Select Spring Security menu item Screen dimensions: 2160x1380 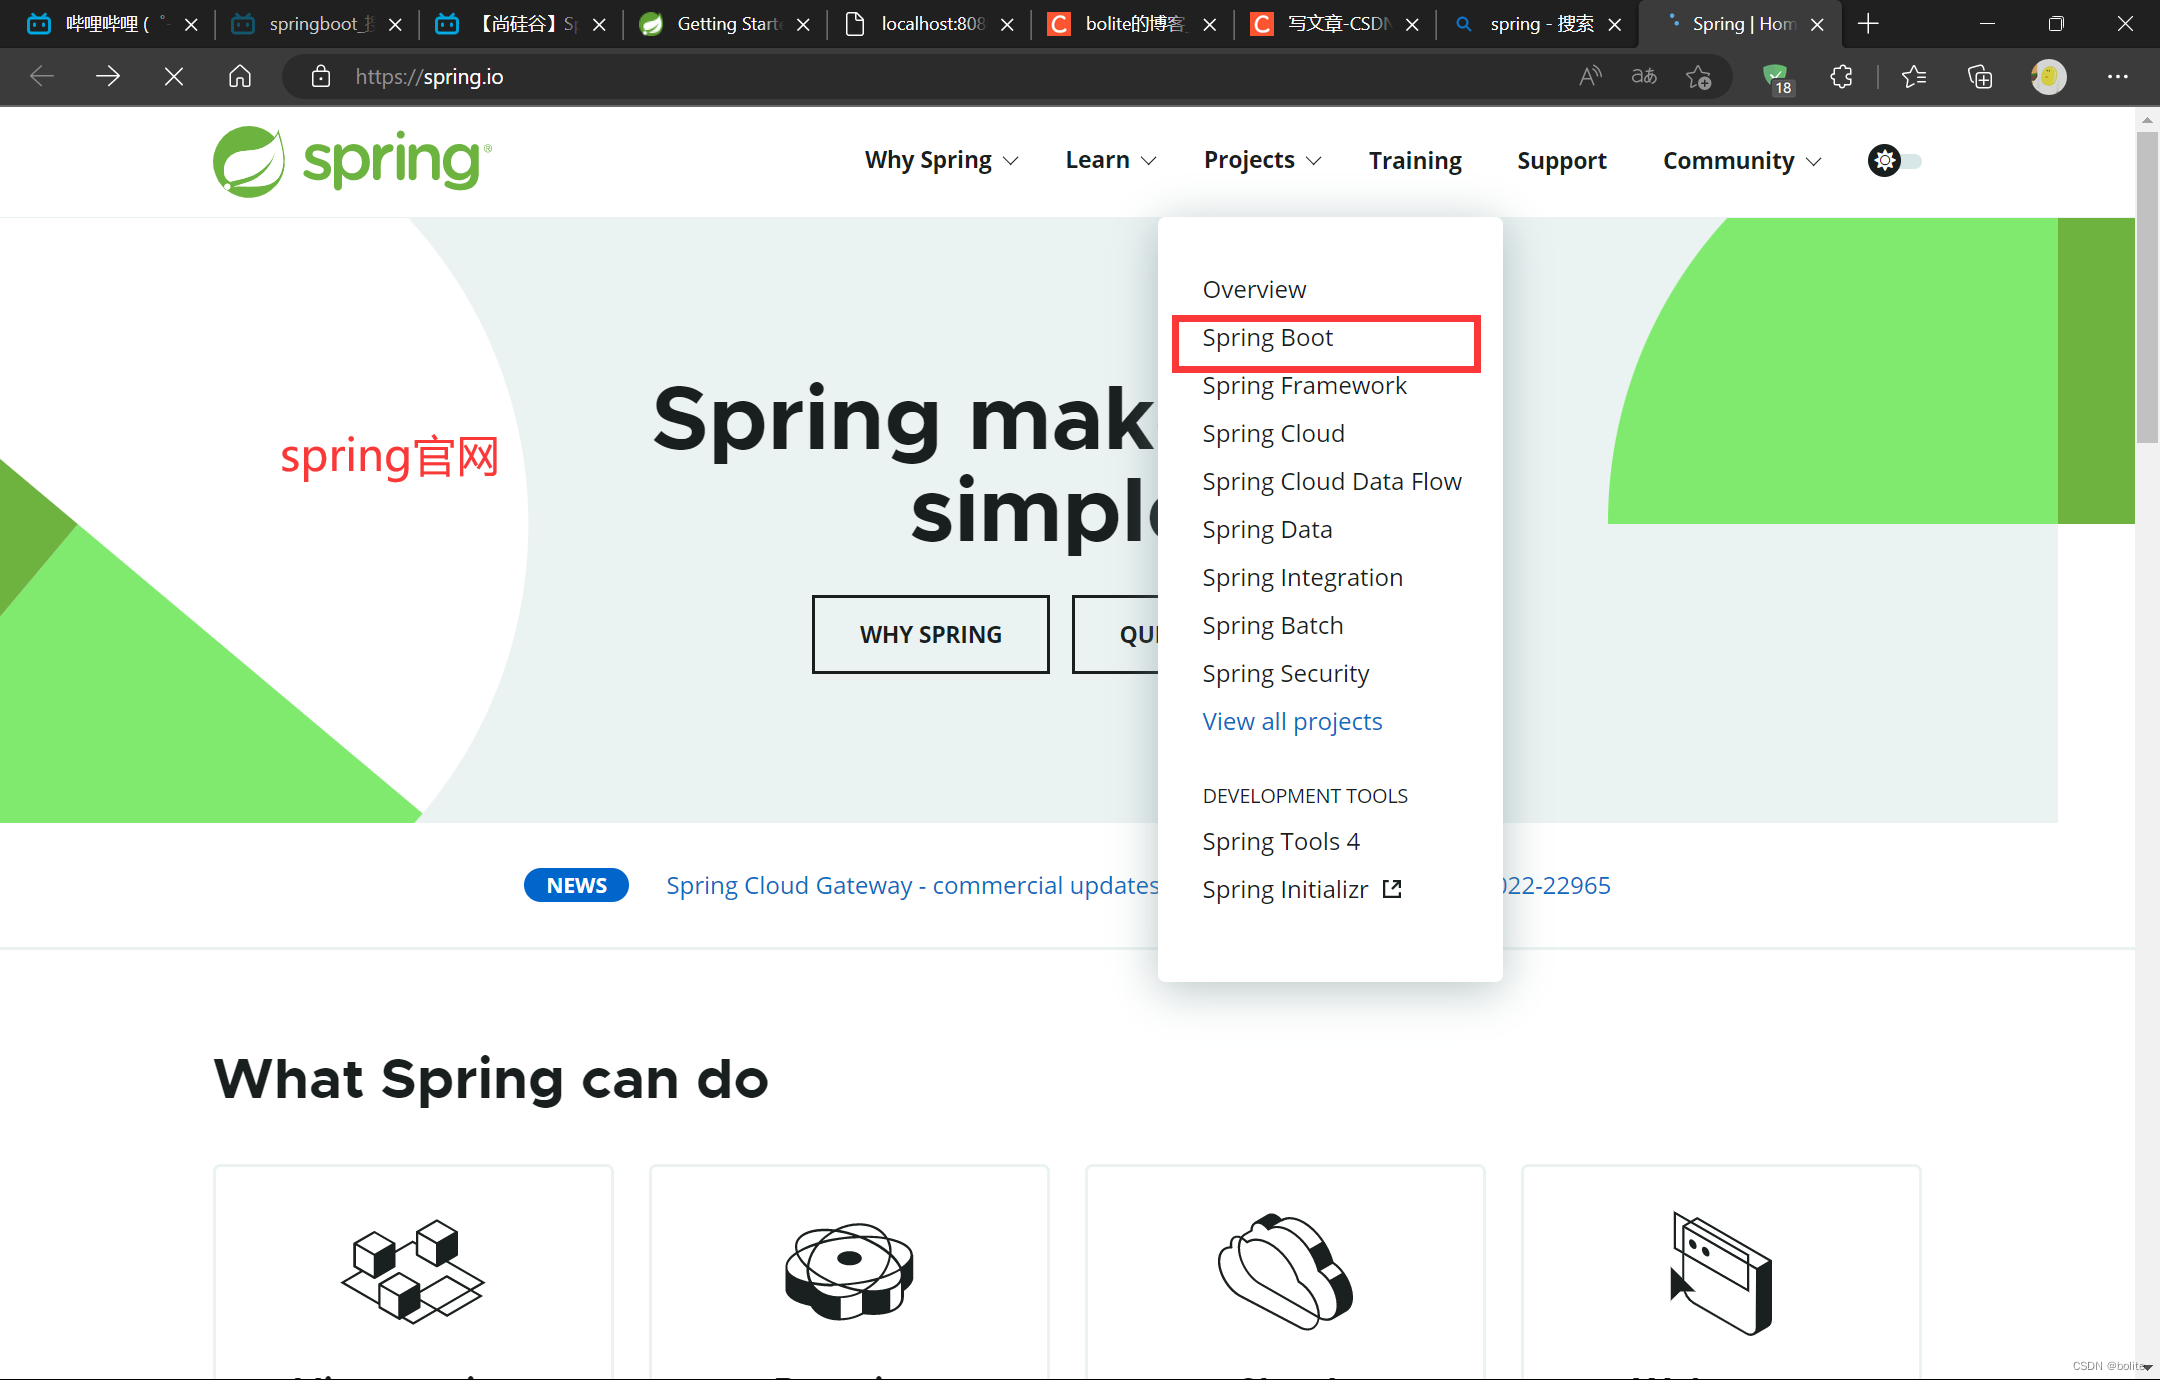click(1286, 672)
